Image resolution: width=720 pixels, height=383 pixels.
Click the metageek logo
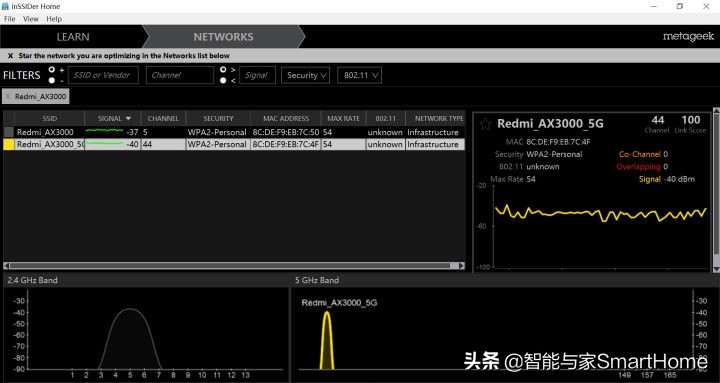688,37
